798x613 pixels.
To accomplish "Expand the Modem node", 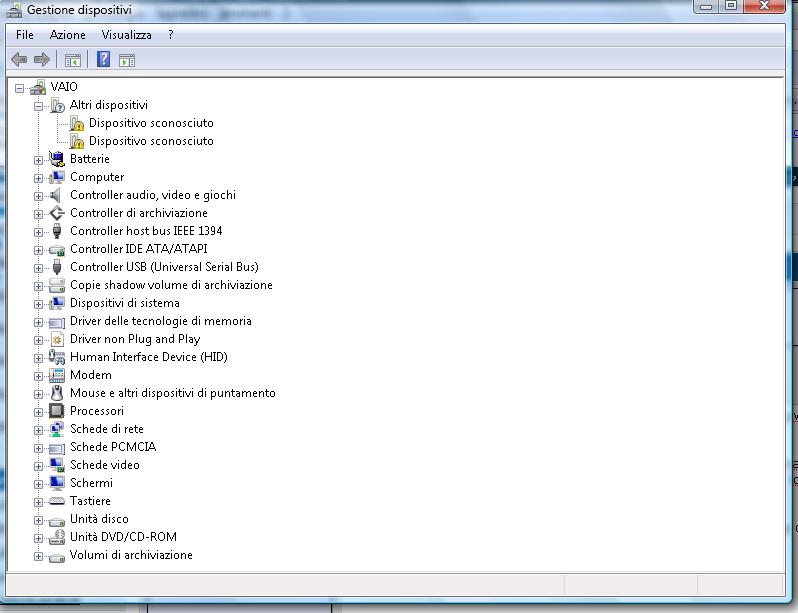I will (x=39, y=376).
